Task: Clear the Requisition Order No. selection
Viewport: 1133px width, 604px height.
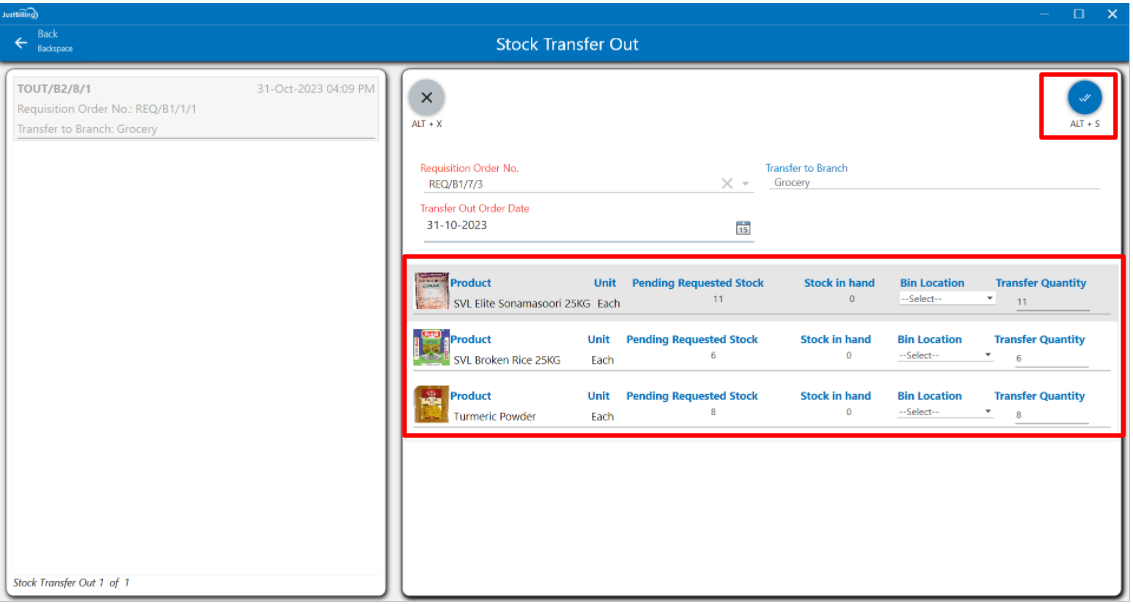Action: click(727, 184)
